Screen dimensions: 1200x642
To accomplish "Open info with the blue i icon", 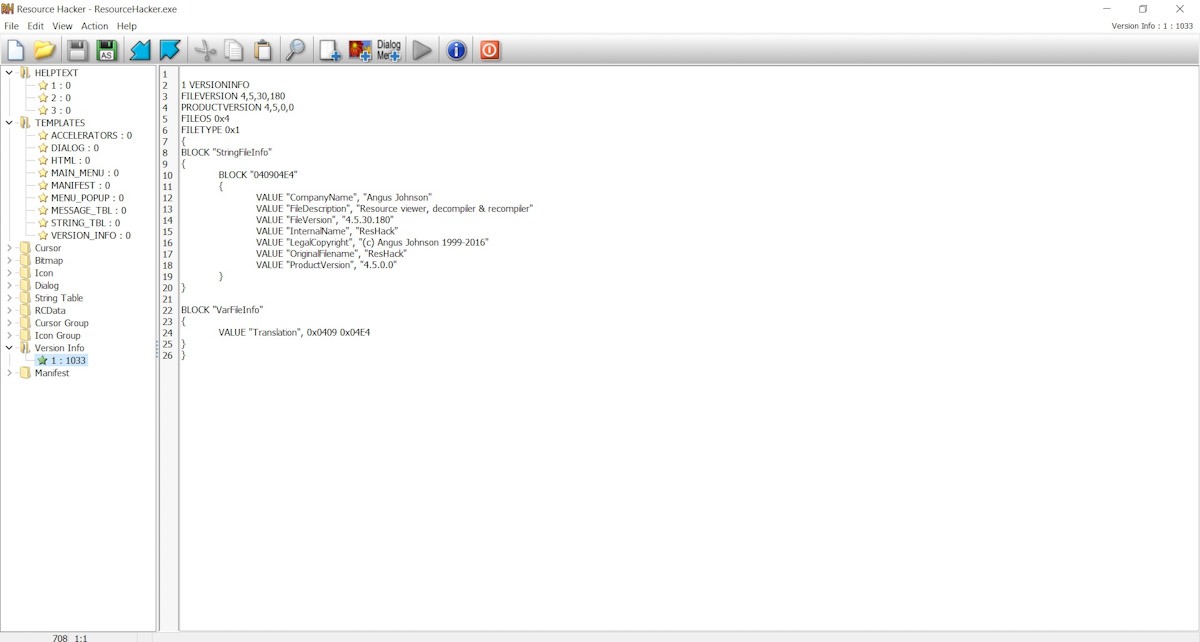I will (x=456, y=50).
